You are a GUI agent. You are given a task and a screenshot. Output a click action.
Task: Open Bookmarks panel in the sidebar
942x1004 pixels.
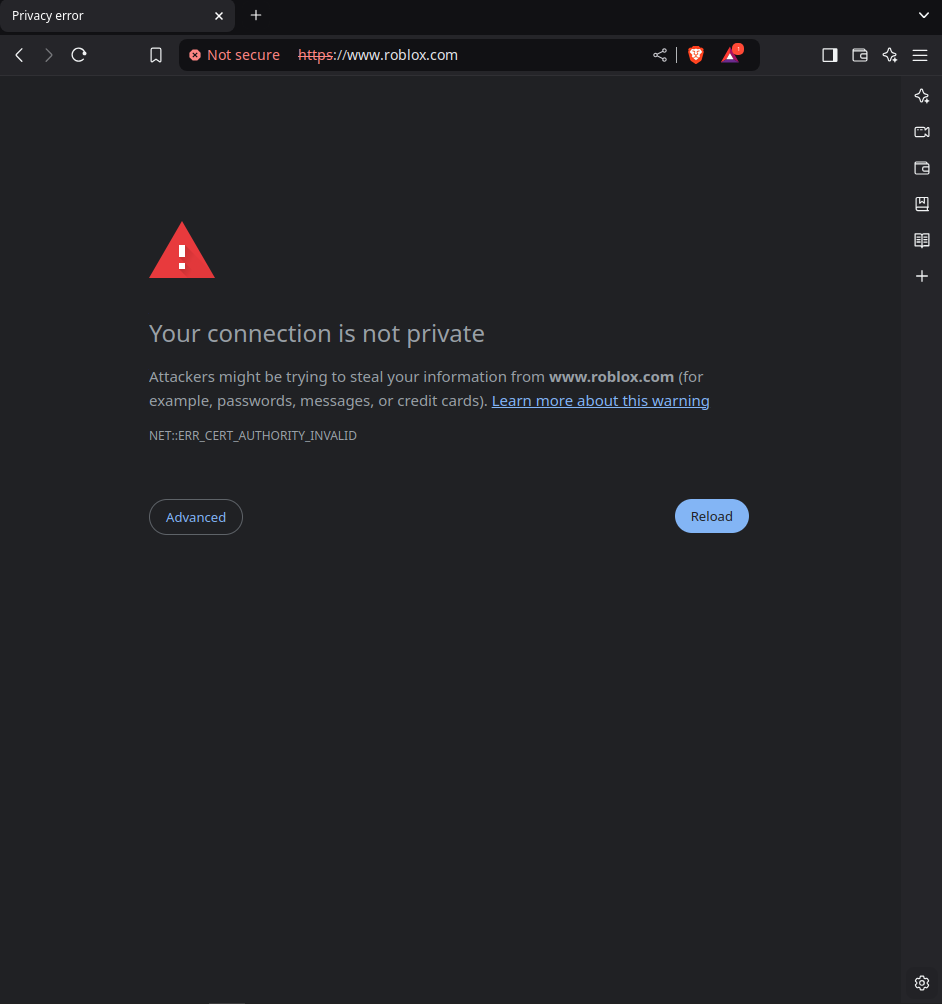click(922, 204)
